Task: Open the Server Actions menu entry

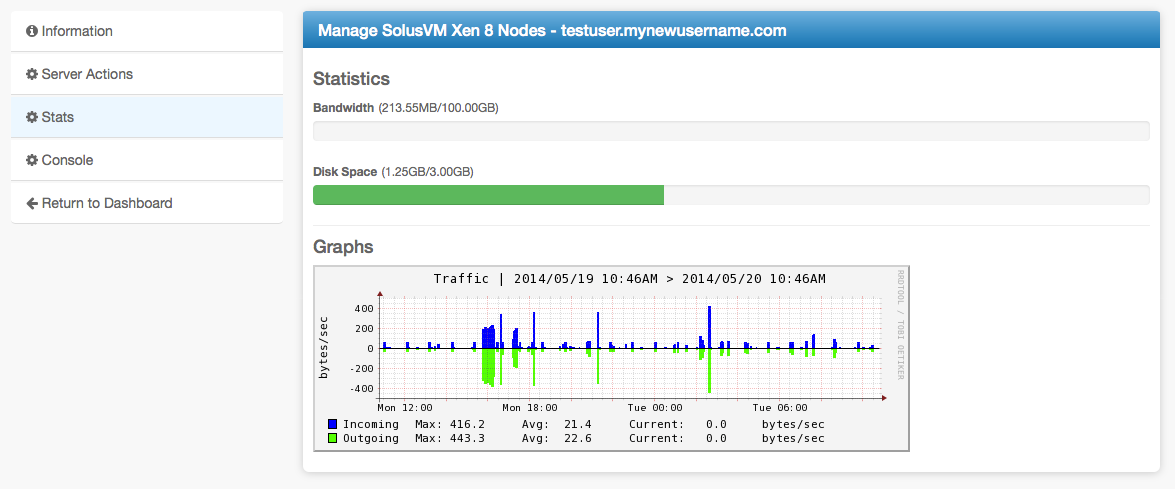Action: click(x=87, y=74)
